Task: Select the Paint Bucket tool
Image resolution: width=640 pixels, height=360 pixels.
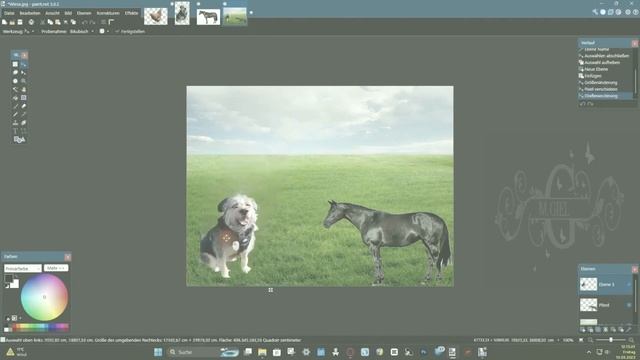Action: [x=16, y=98]
